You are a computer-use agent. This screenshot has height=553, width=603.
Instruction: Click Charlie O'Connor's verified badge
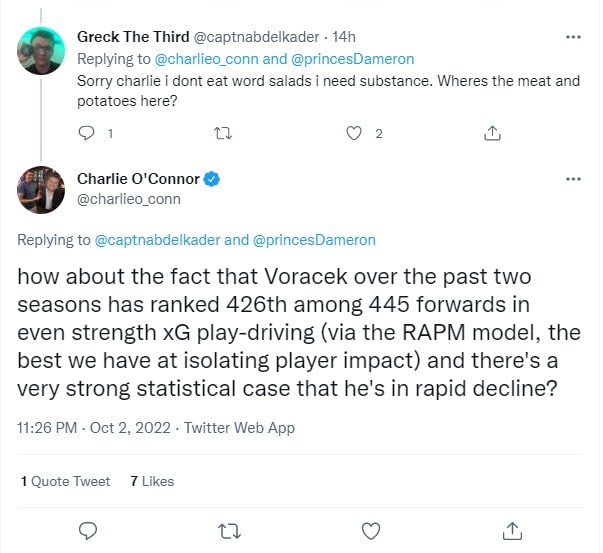coord(212,179)
